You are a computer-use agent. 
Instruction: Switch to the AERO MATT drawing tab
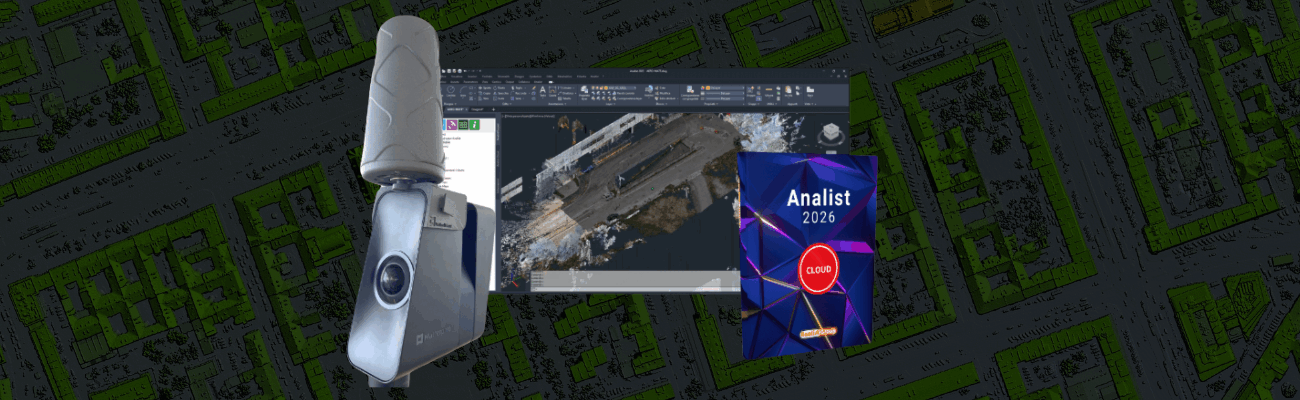click(x=454, y=109)
